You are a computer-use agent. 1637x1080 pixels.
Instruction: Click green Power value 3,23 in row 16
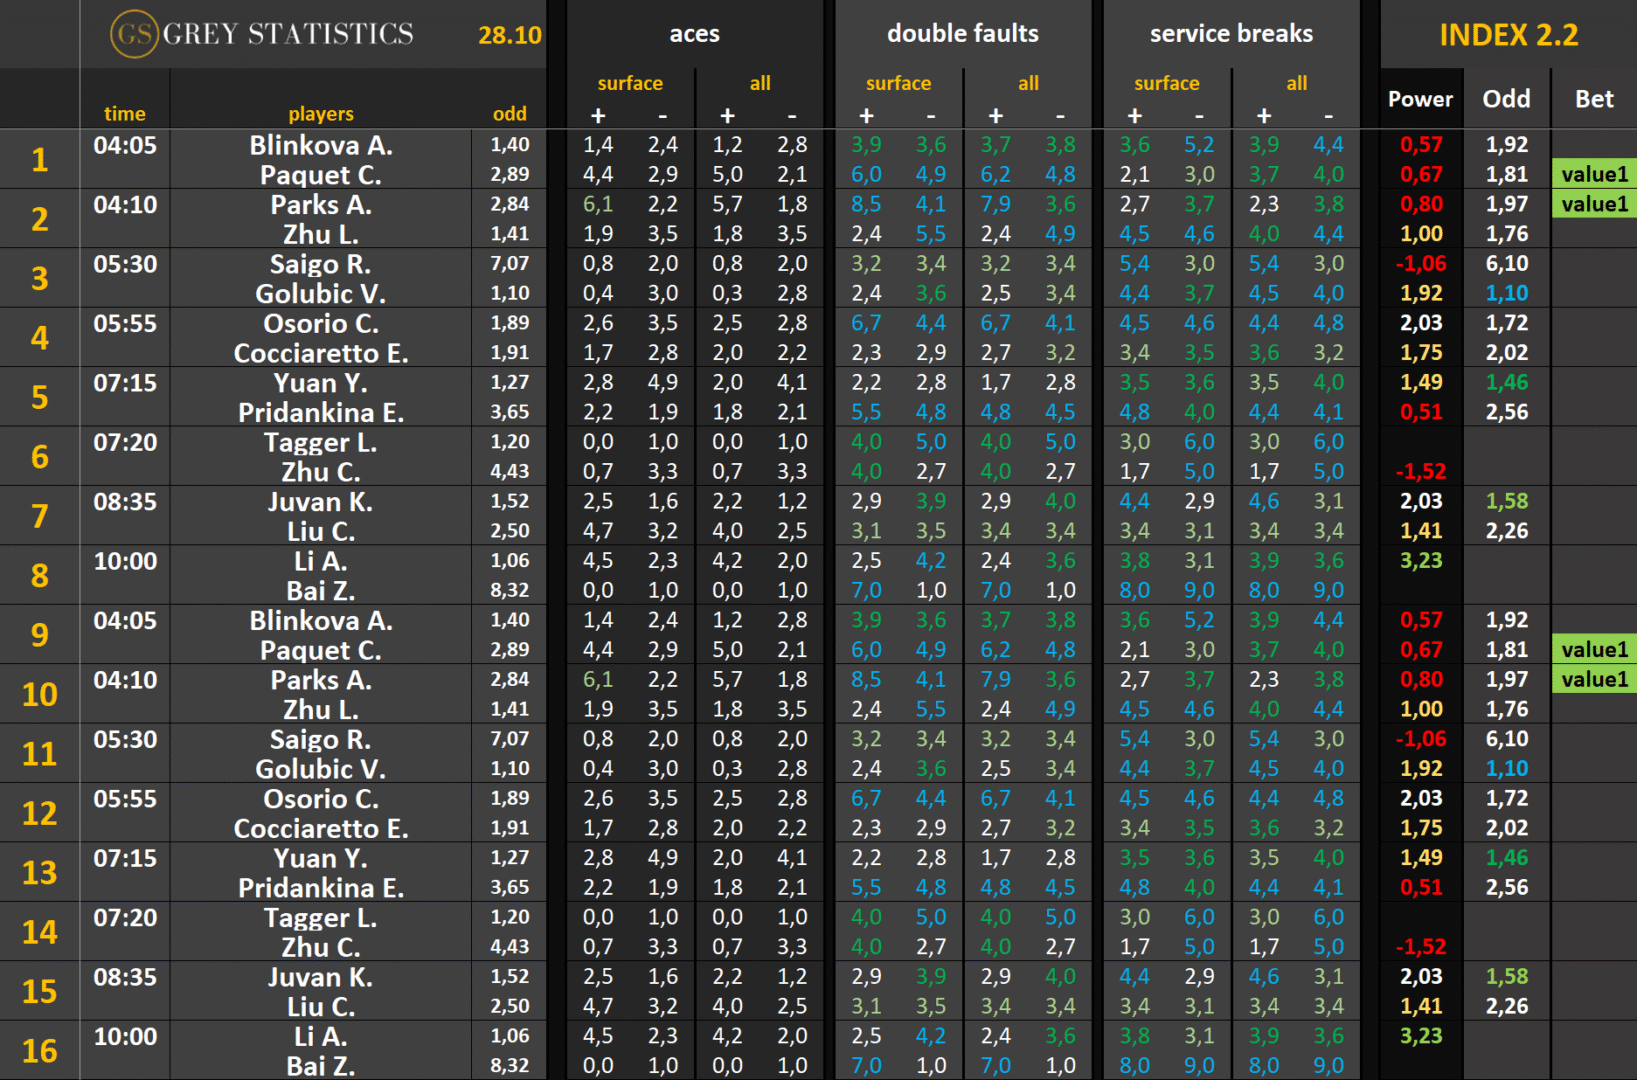click(x=1421, y=1036)
